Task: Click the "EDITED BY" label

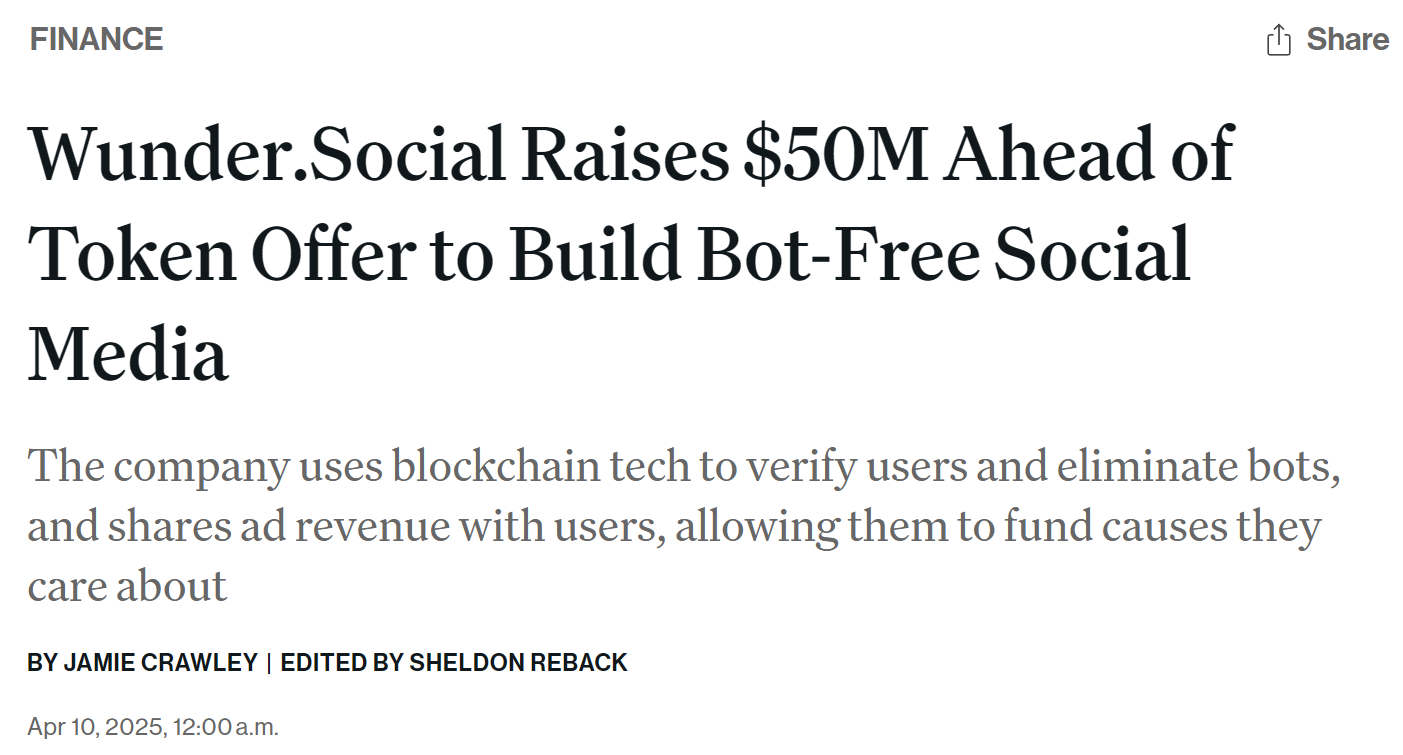Action: tap(342, 662)
